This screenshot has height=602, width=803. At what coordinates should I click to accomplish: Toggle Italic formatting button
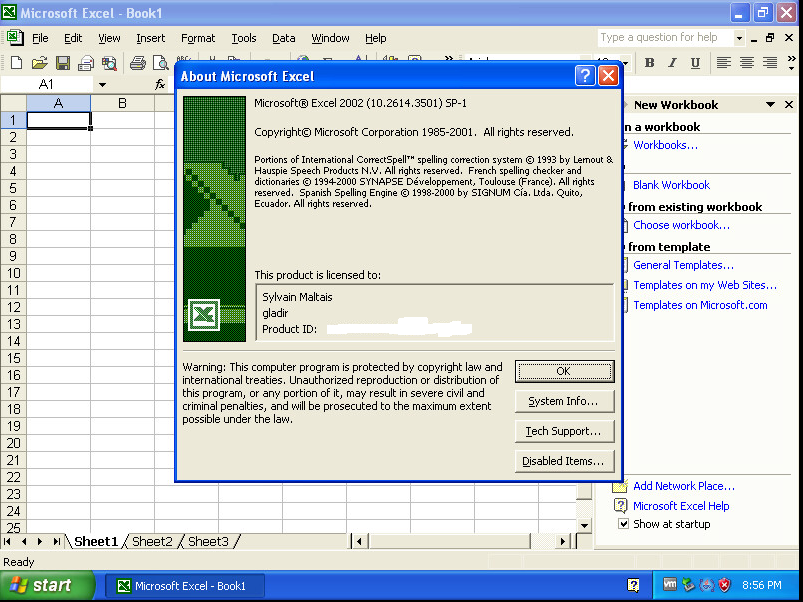[672, 62]
